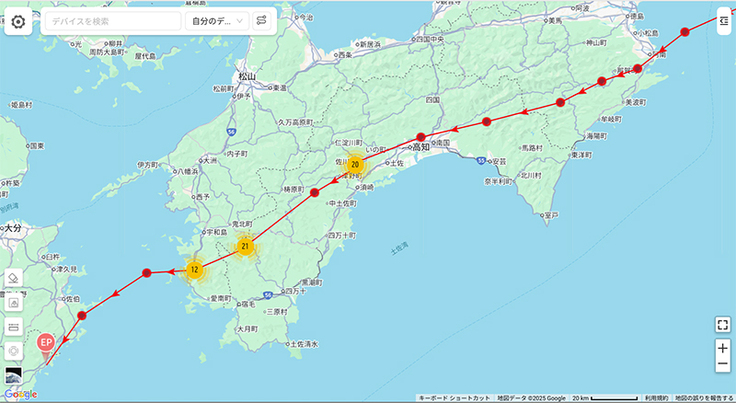This screenshot has height=403, width=736.
Task: Toggle the side panel list icon at top right
Action: click(723, 19)
